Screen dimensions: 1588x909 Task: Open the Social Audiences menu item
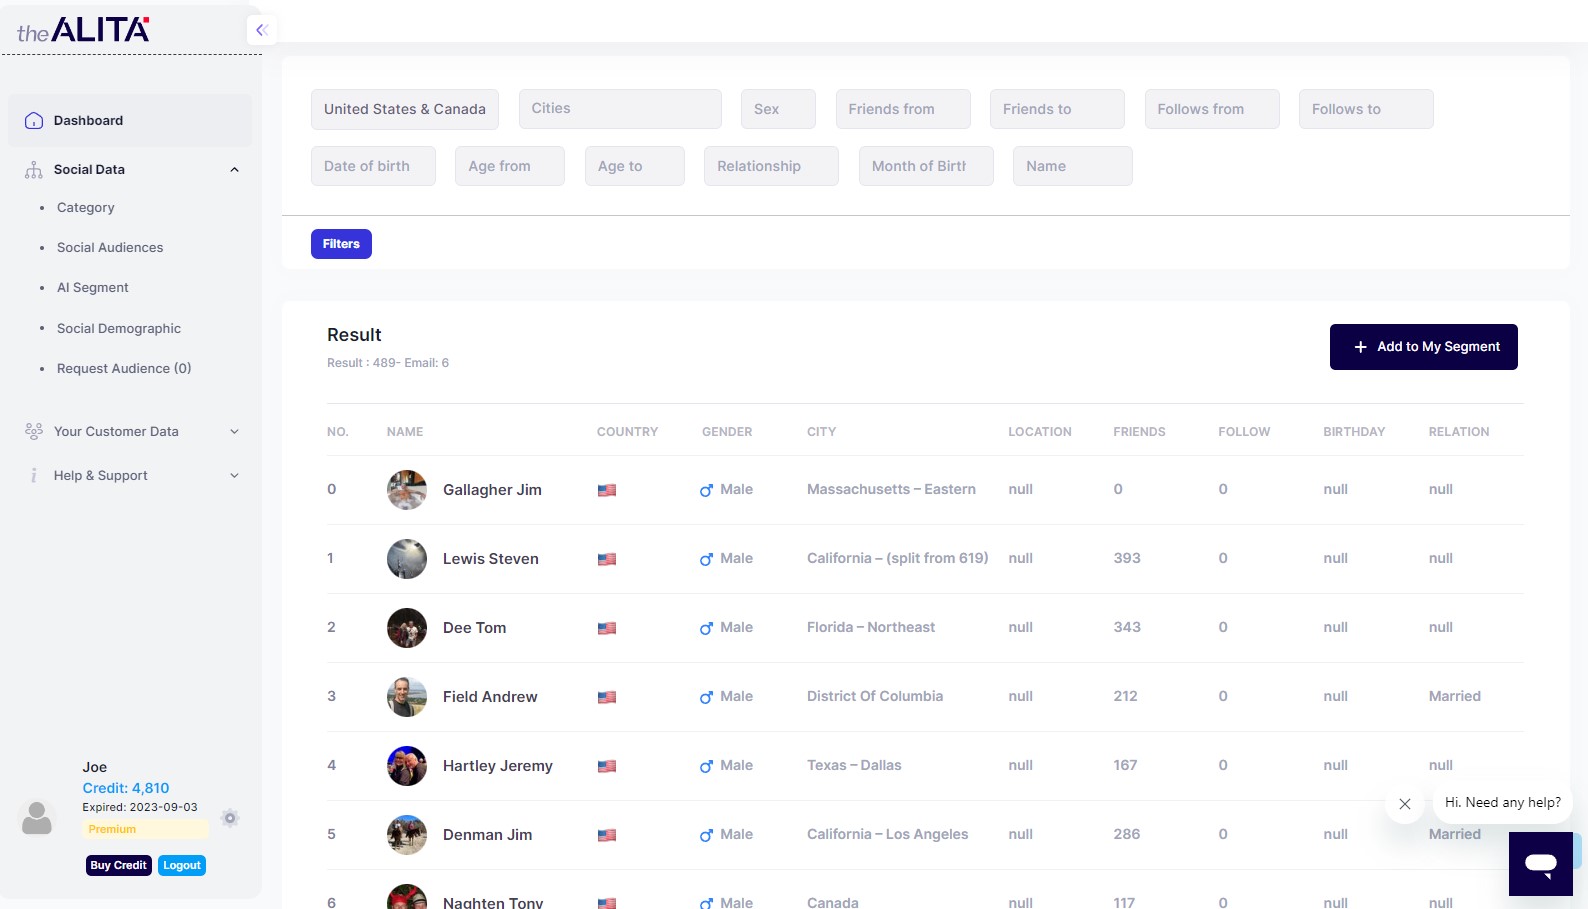point(110,248)
